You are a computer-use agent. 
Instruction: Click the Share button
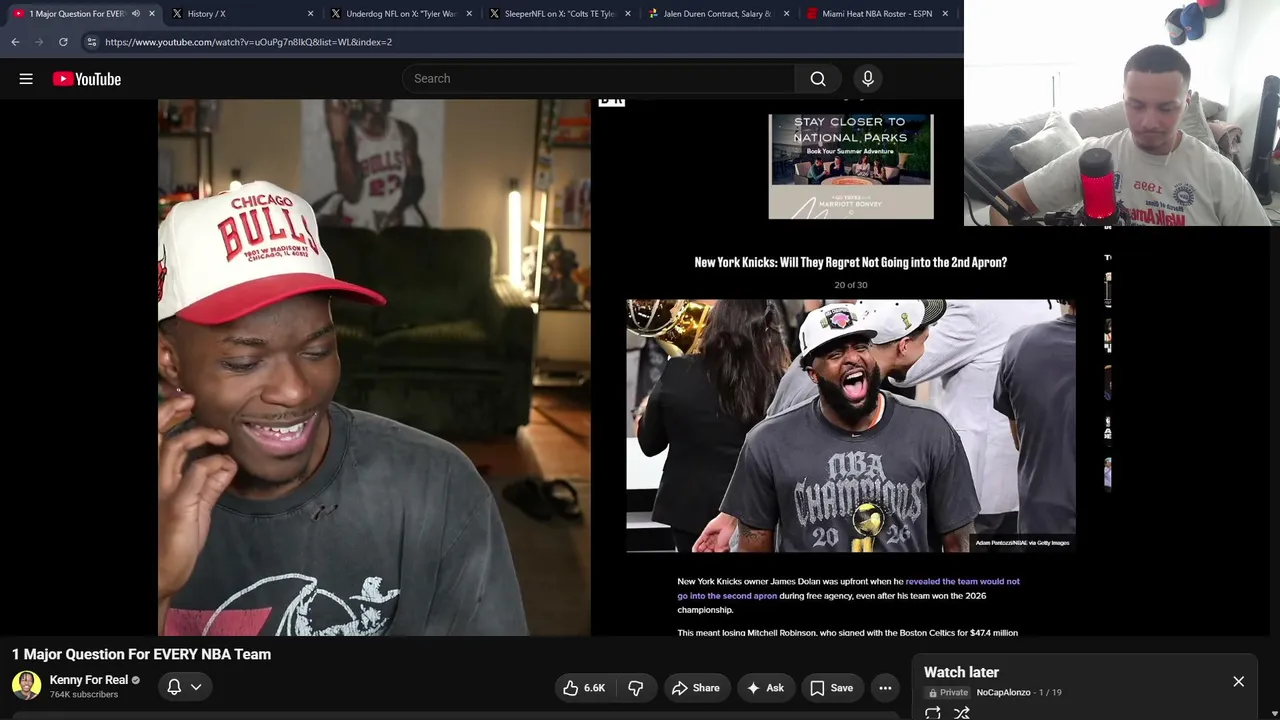click(696, 688)
